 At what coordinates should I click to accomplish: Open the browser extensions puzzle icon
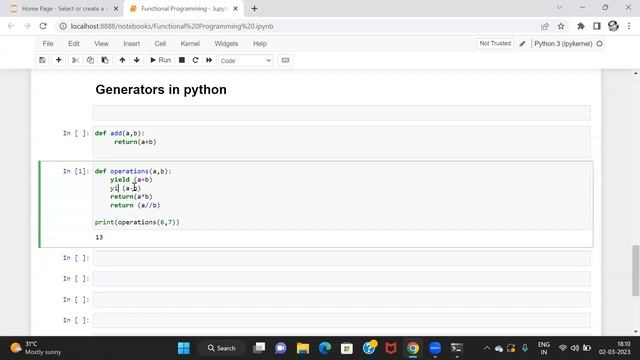(580, 26)
